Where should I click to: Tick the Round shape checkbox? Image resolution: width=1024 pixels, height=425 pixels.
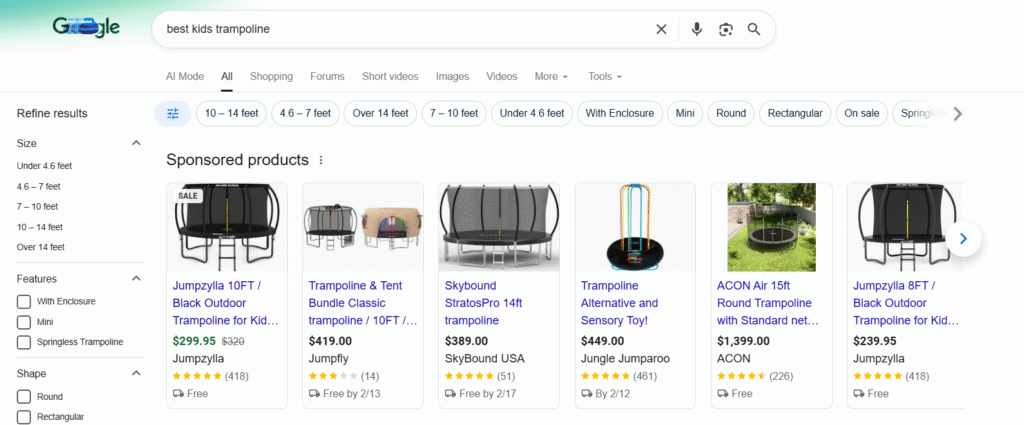pyautogui.click(x=24, y=397)
